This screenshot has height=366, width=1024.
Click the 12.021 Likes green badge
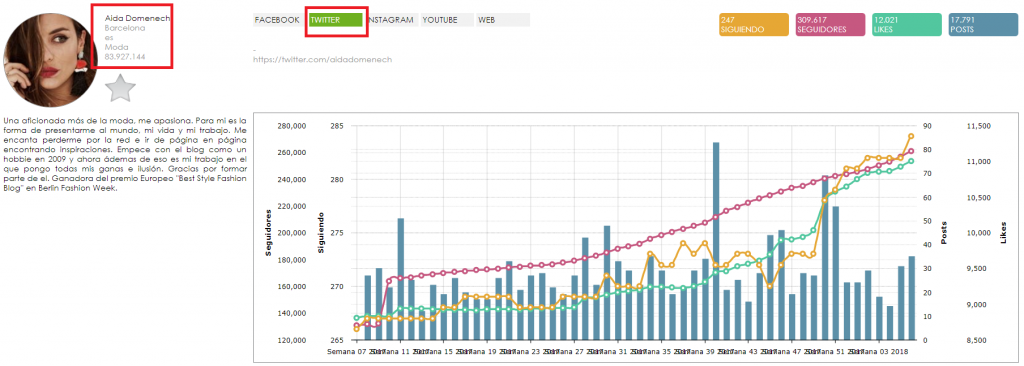pyautogui.click(x=906, y=25)
